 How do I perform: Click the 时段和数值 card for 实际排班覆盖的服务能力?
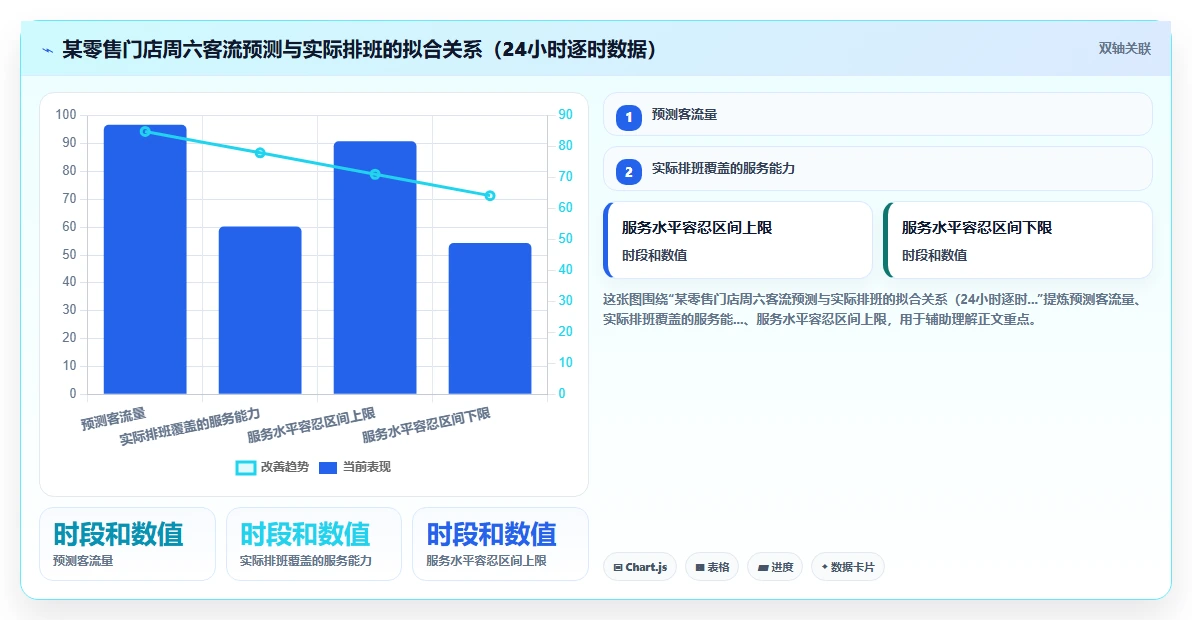click(313, 544)
